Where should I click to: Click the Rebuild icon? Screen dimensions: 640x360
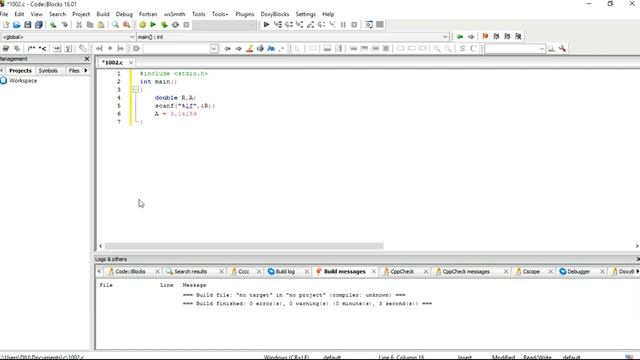pyautogui.click(x=175, y=25)
